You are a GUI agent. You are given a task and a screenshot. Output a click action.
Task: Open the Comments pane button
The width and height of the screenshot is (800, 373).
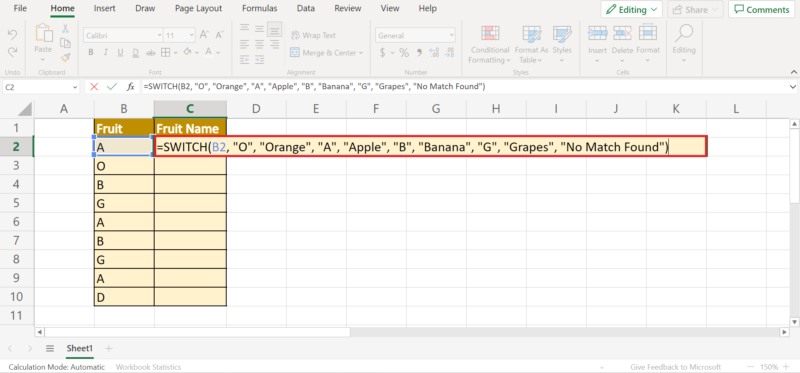tap(762, 10)
